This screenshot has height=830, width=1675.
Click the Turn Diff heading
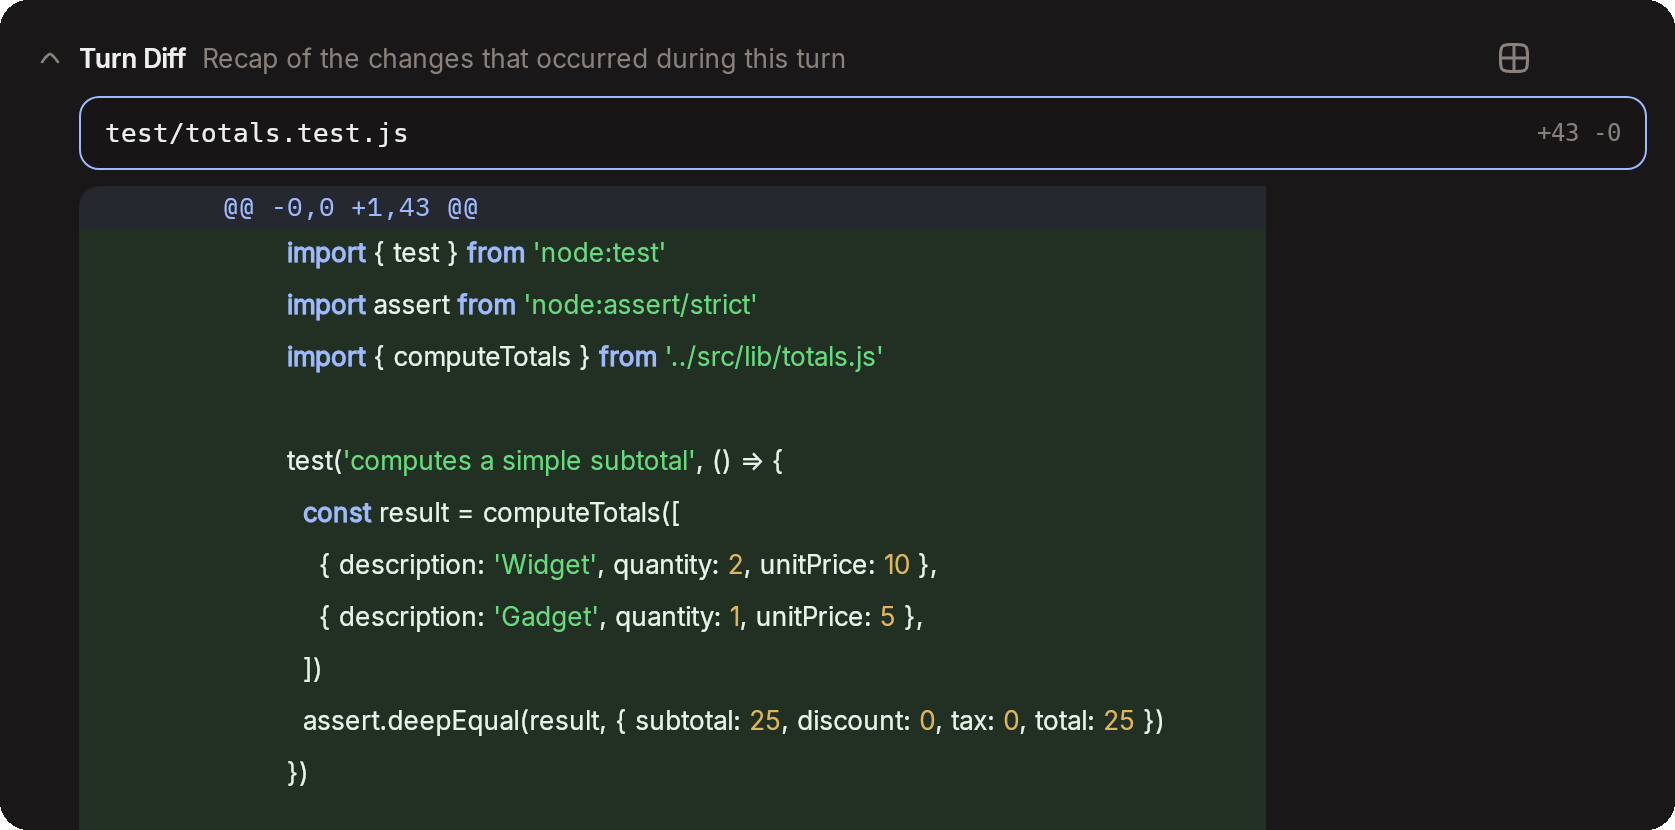click(x=132, y=59)
